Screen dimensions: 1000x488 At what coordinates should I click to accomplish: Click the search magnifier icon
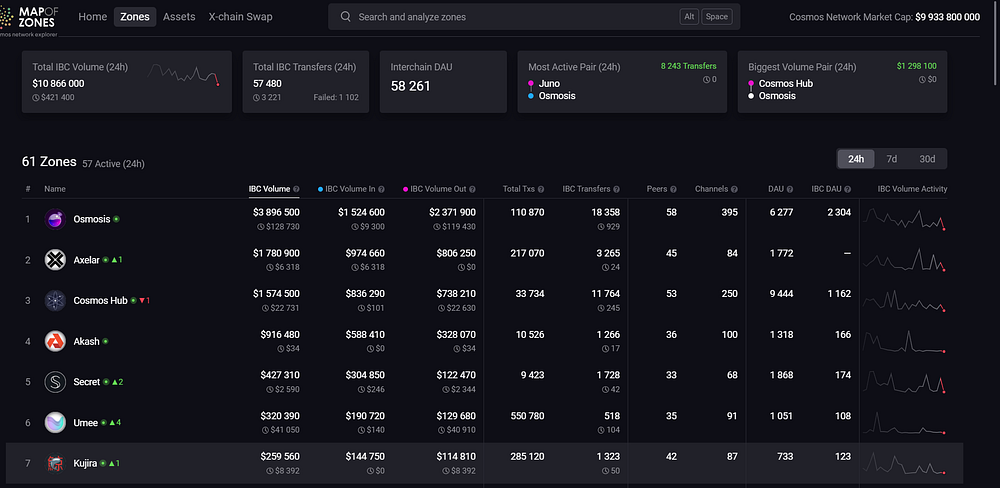coord(346,17)
